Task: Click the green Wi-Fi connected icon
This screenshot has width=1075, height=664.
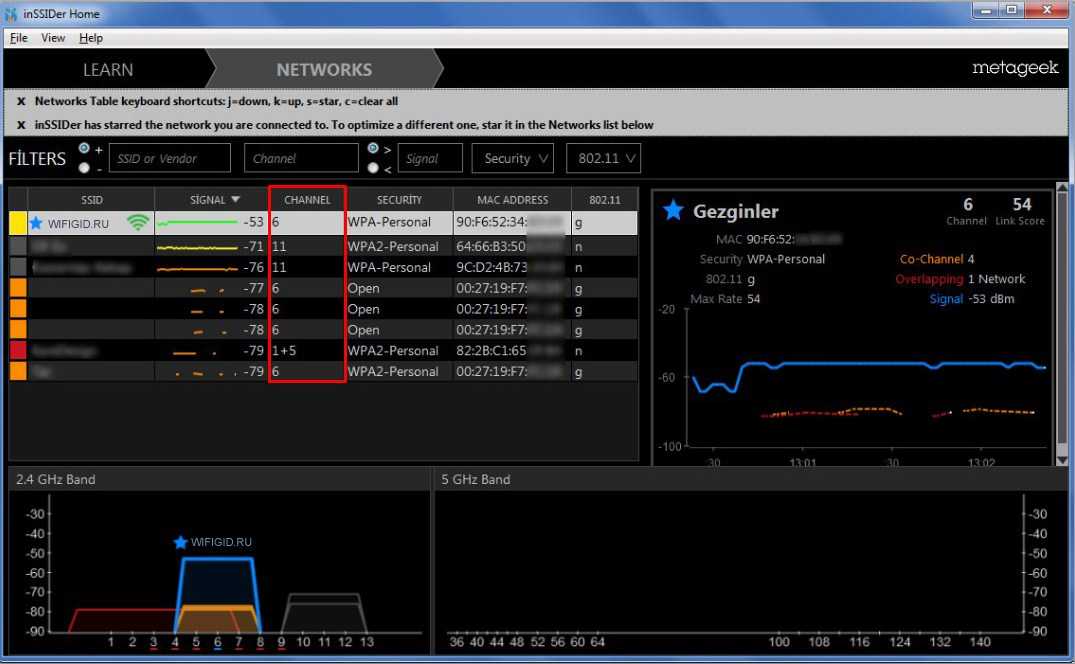Action: point(138,223)
